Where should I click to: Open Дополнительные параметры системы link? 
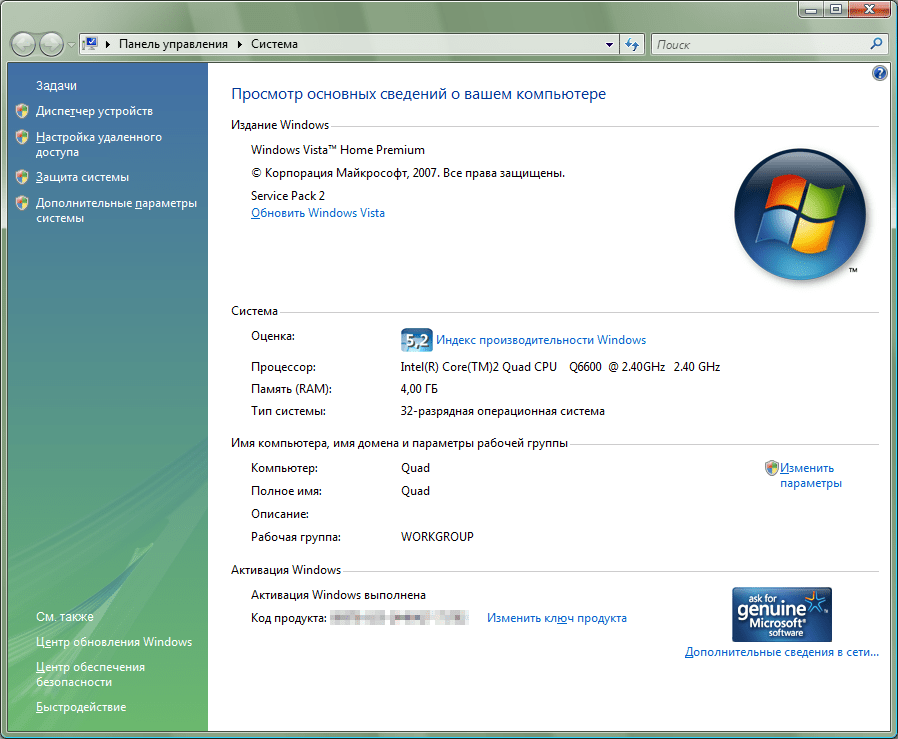[x=116, y=210]
